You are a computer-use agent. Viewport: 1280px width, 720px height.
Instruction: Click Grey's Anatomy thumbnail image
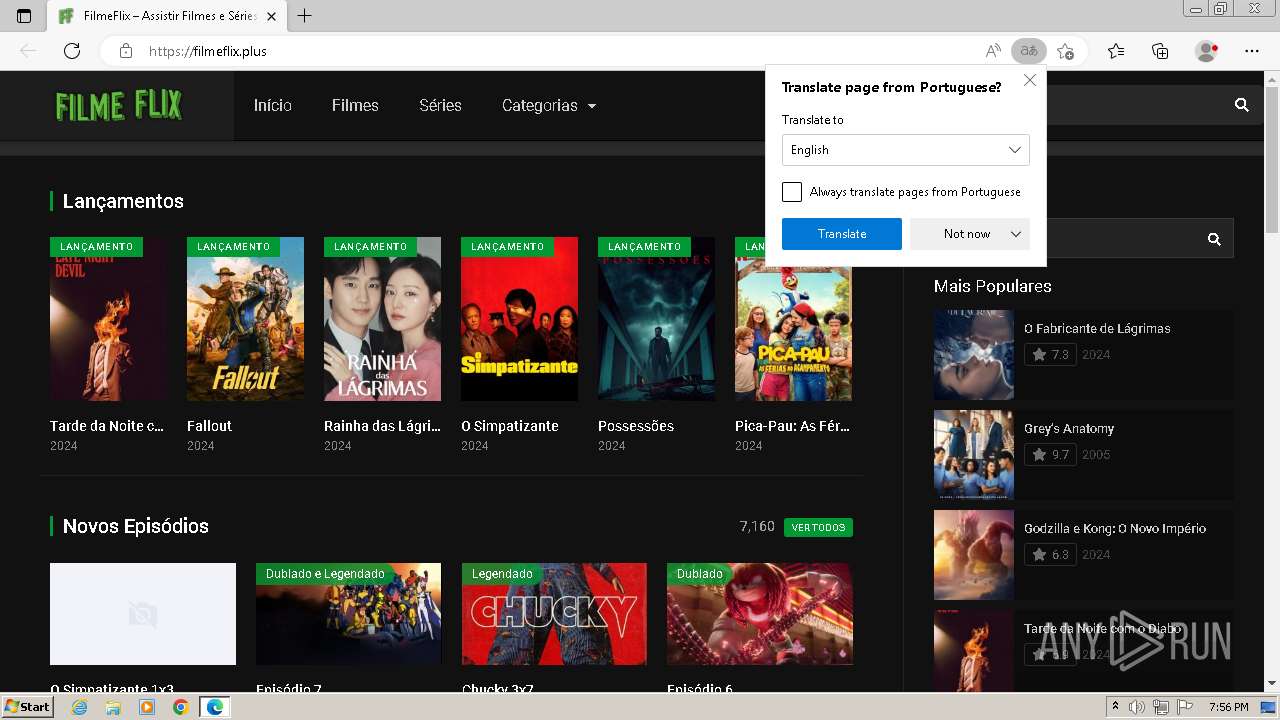click(x=974, y=455)
